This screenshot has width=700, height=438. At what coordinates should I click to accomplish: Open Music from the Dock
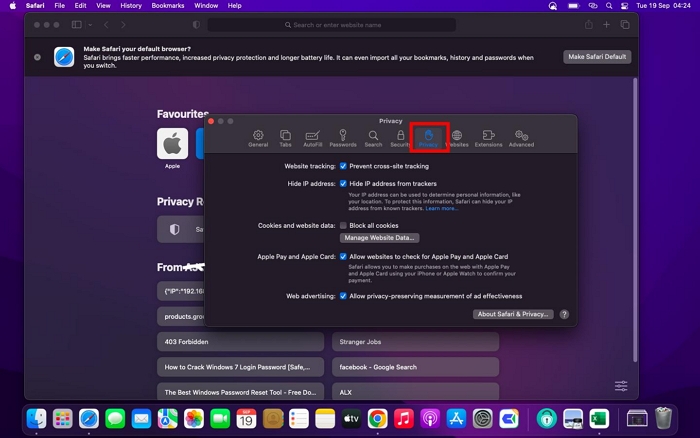[404, 419]
